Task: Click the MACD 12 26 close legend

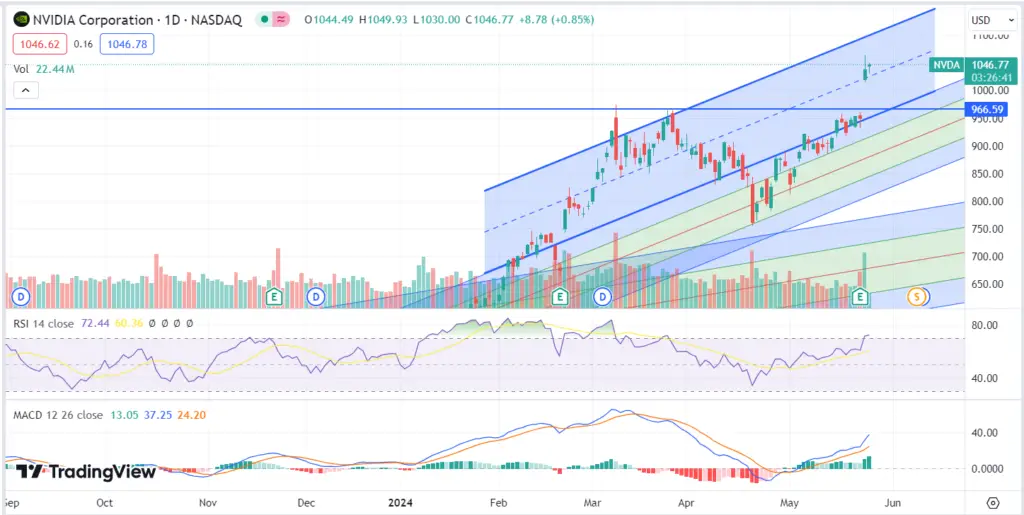Action: coord(57,414)
